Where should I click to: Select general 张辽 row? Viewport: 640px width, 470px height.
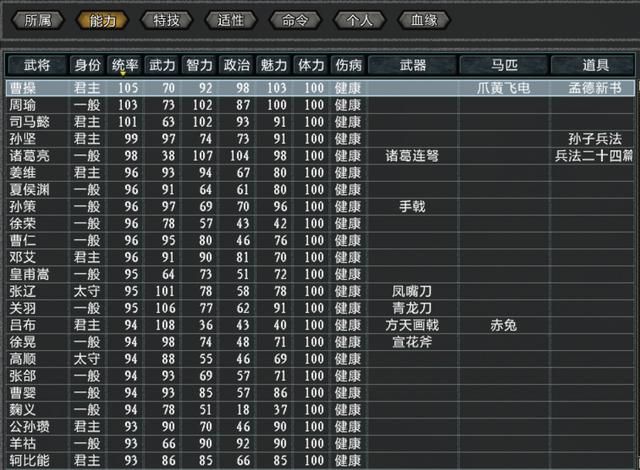(x=320, y=291)
